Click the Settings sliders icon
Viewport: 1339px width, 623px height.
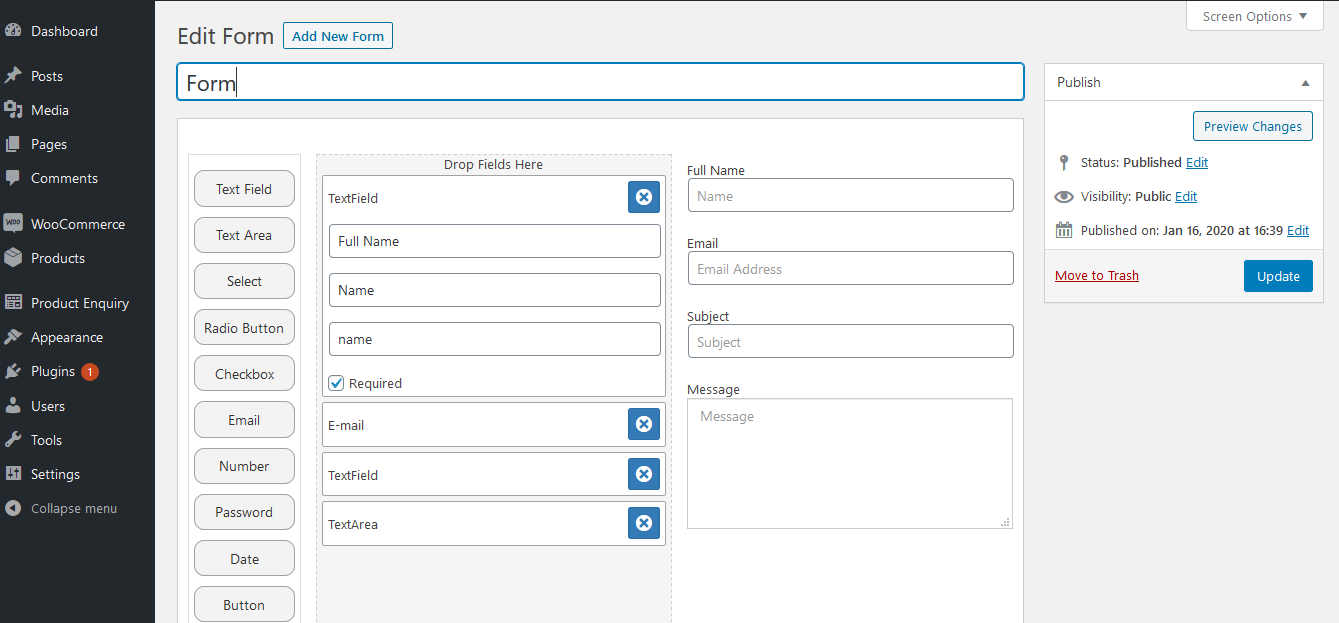[13, 474]
